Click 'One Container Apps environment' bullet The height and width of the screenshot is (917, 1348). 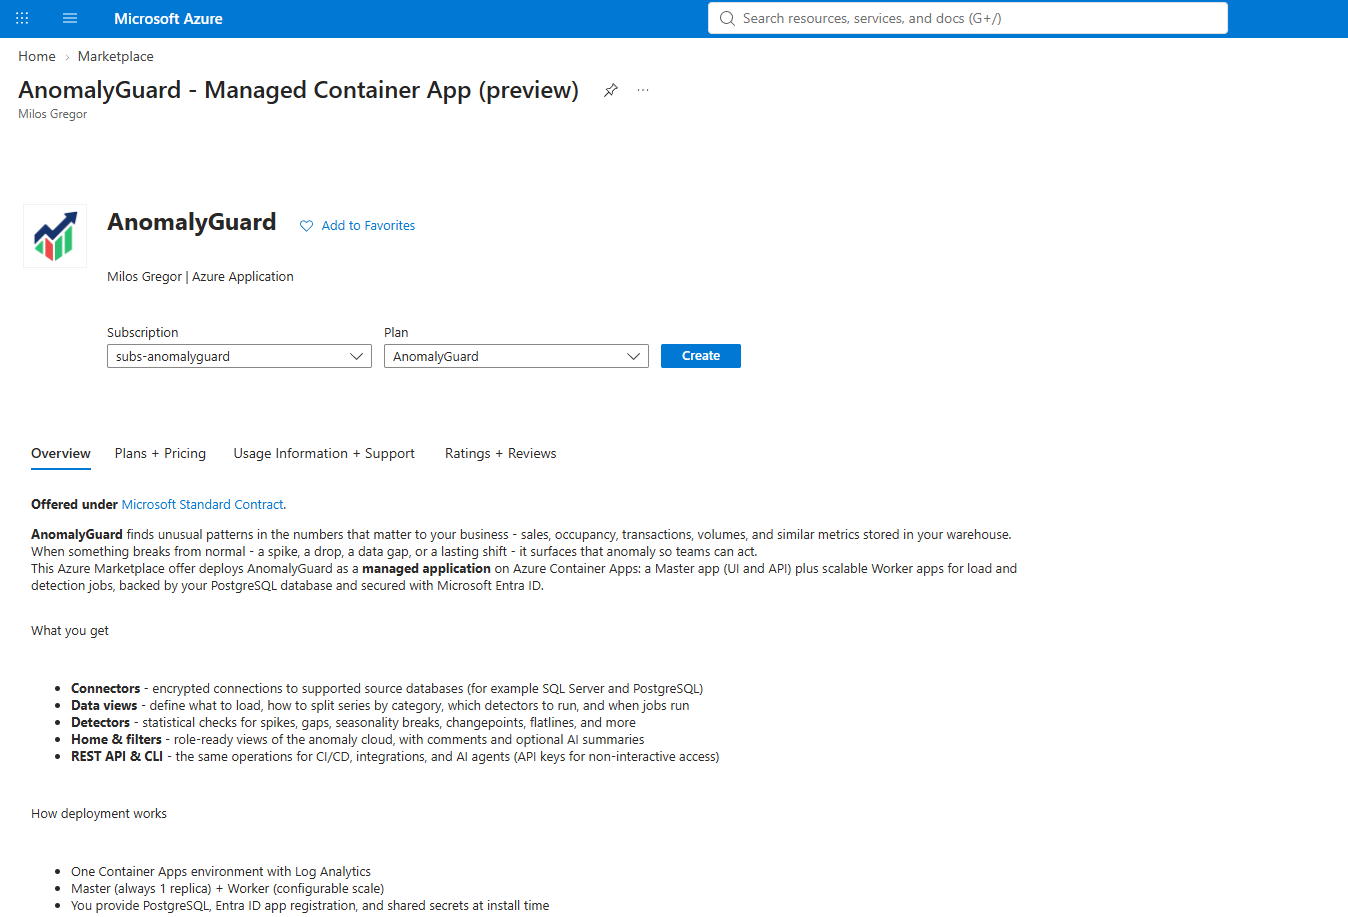point(221,871)
